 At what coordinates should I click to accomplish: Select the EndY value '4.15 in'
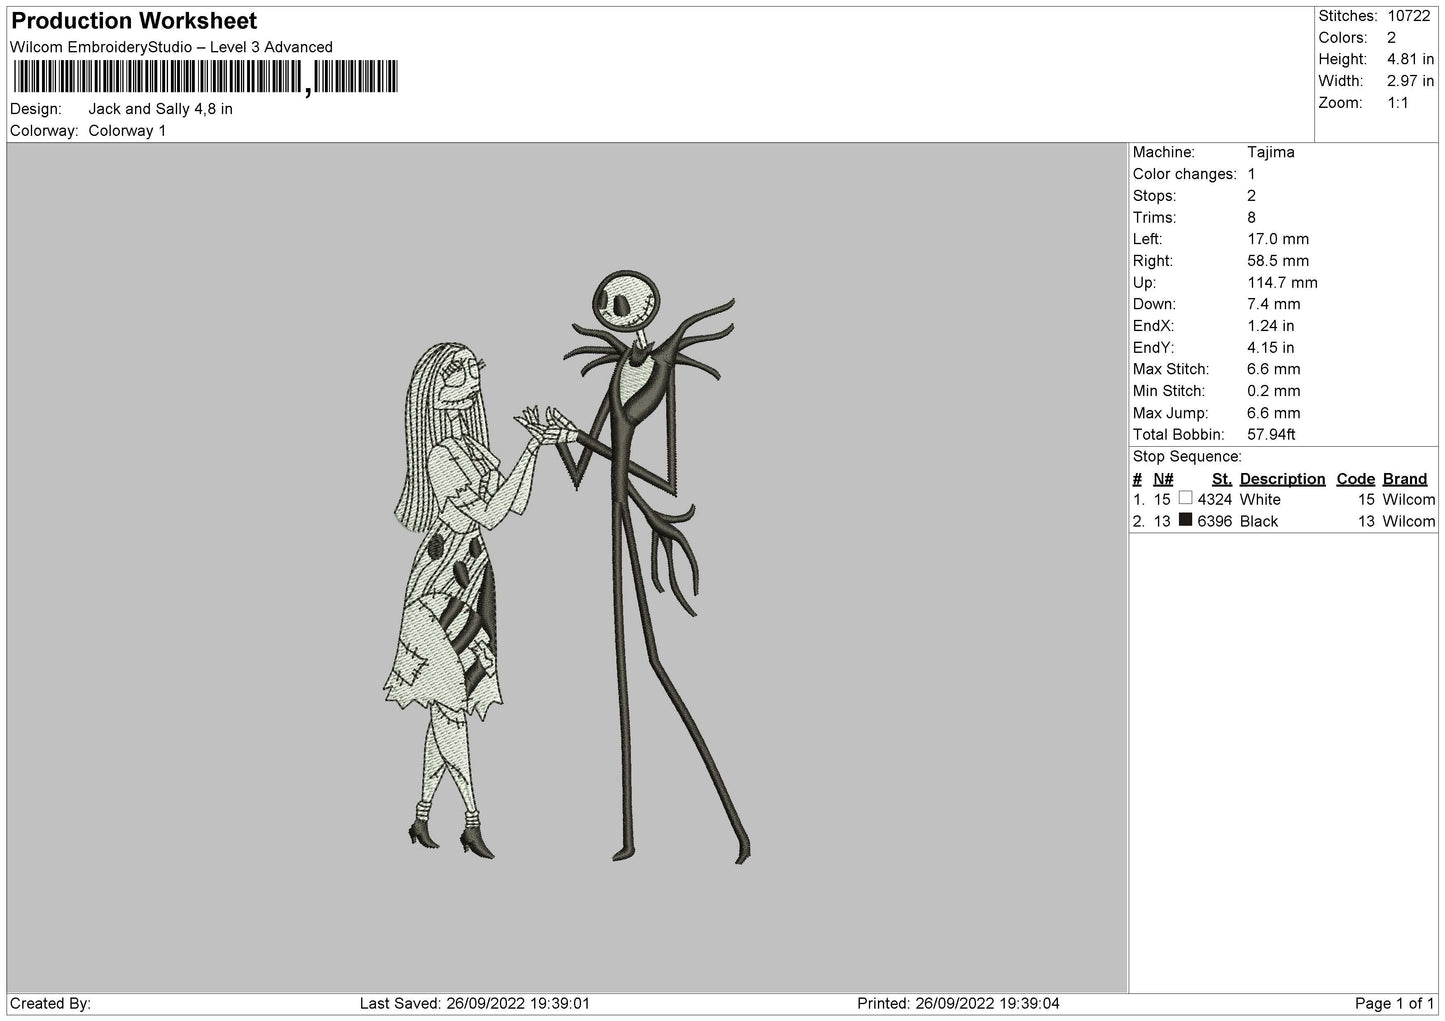[1270, 348]
